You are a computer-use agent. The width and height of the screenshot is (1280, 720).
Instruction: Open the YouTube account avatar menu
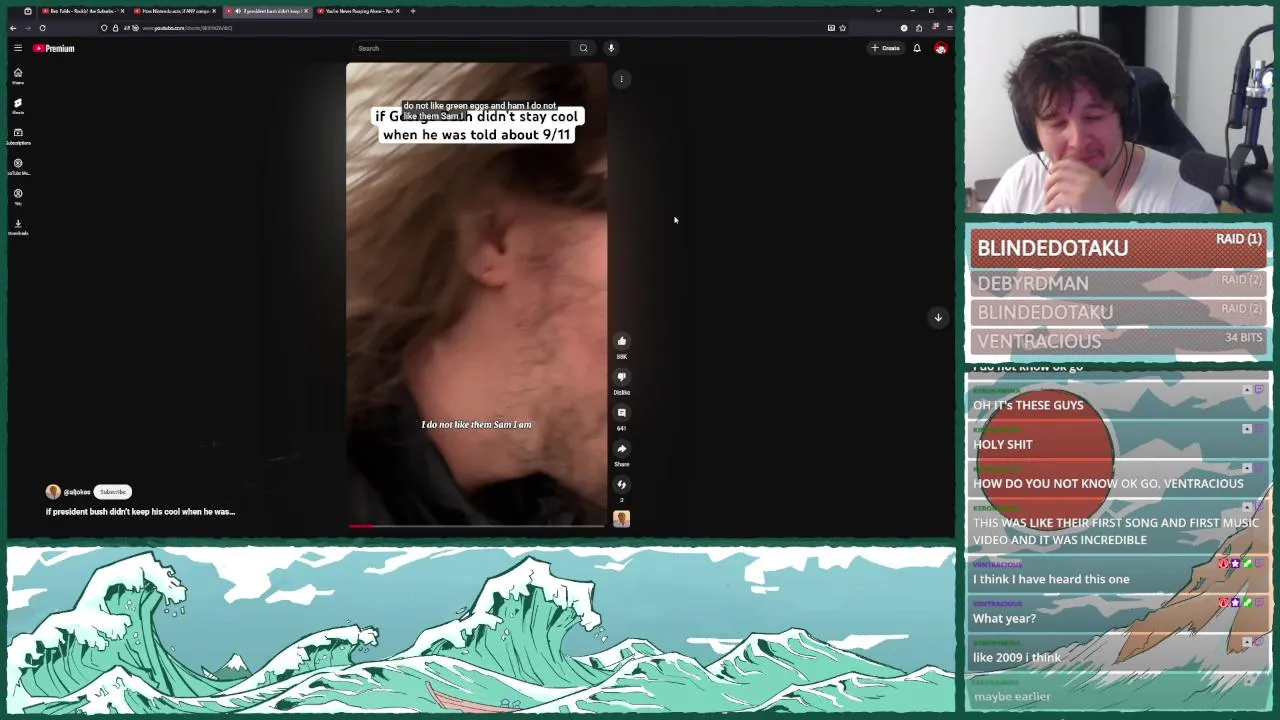pyautogui.click(x=940, y=48)
